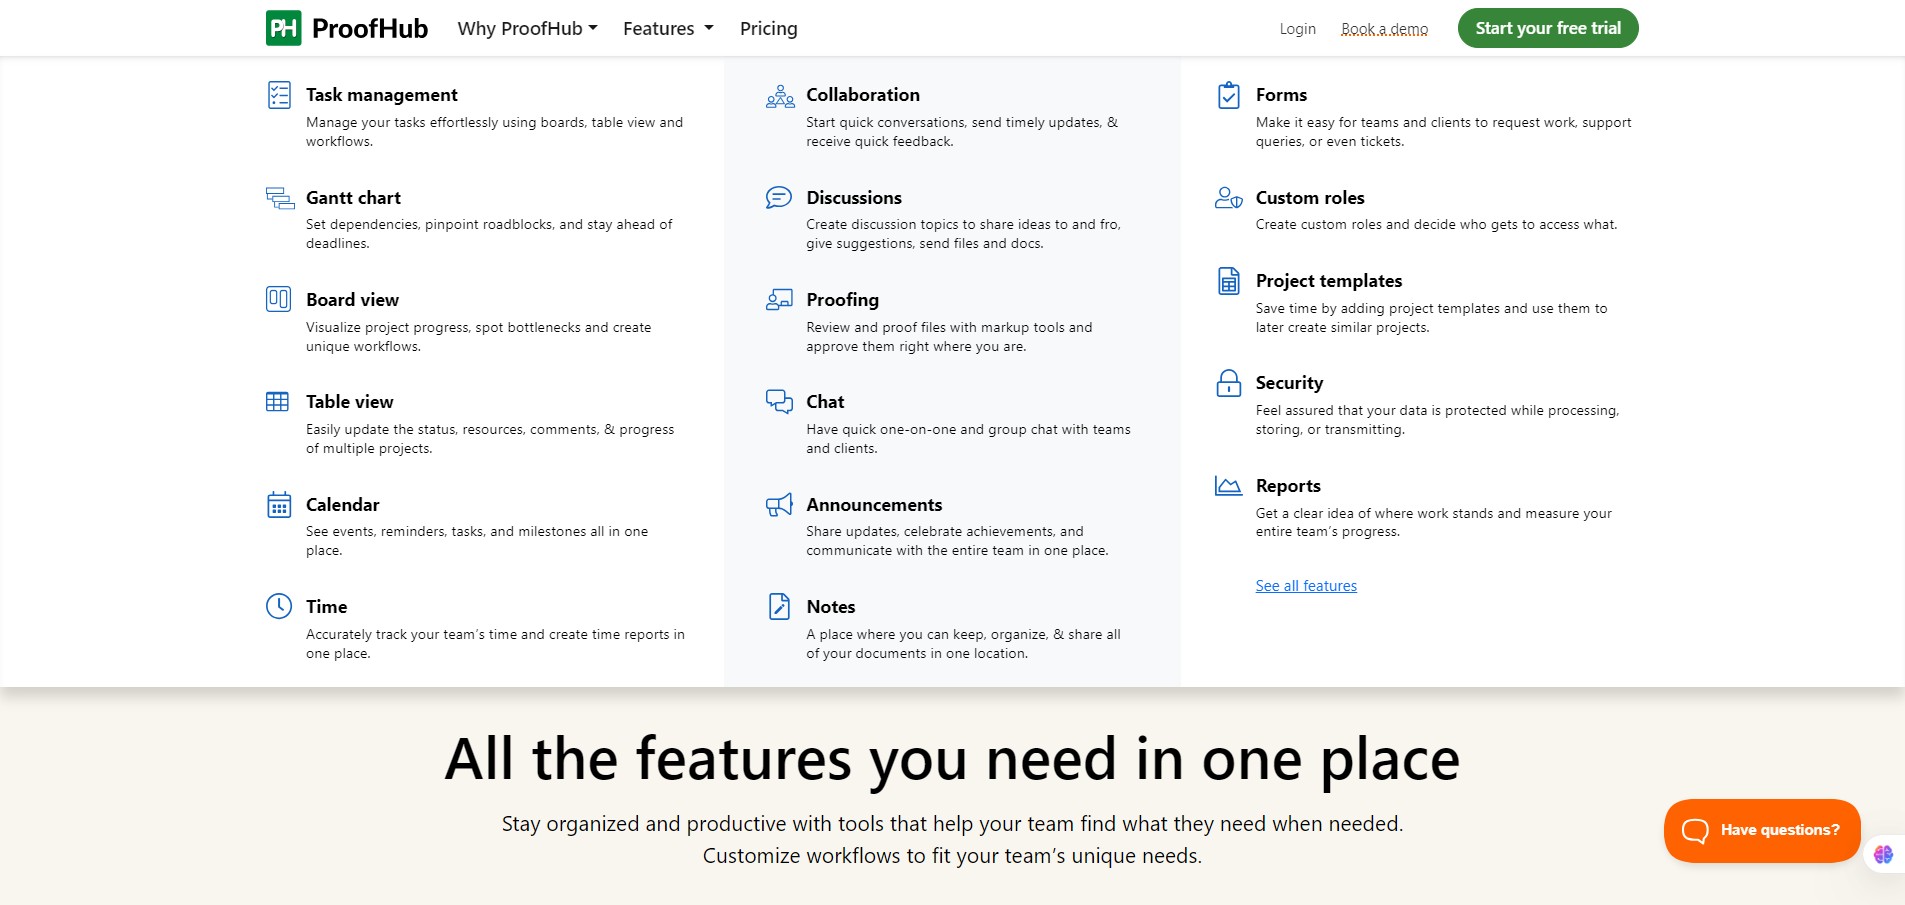The height and width of the screenshot is (905, 1905).
Task: Expand the Why ProofHub dropdown
Action: point(527,28)
